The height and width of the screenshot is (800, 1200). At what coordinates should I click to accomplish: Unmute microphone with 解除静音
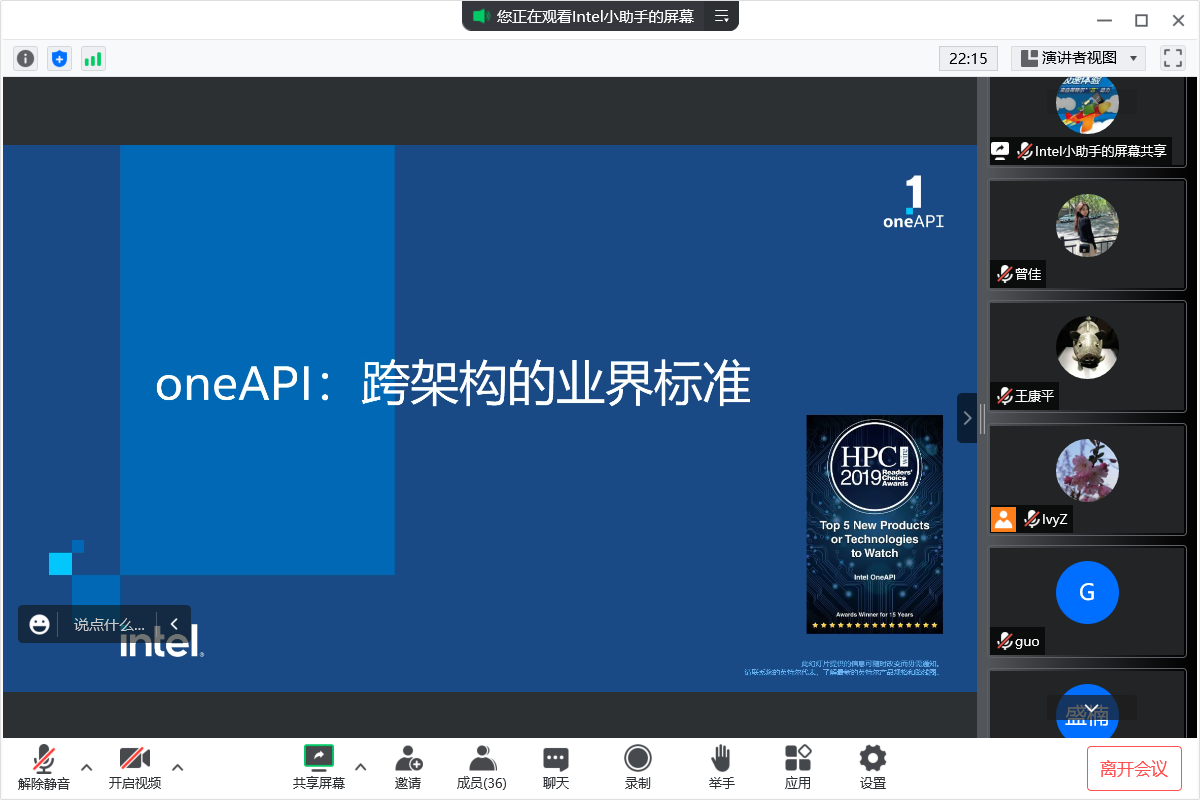(x=44, y=766)
